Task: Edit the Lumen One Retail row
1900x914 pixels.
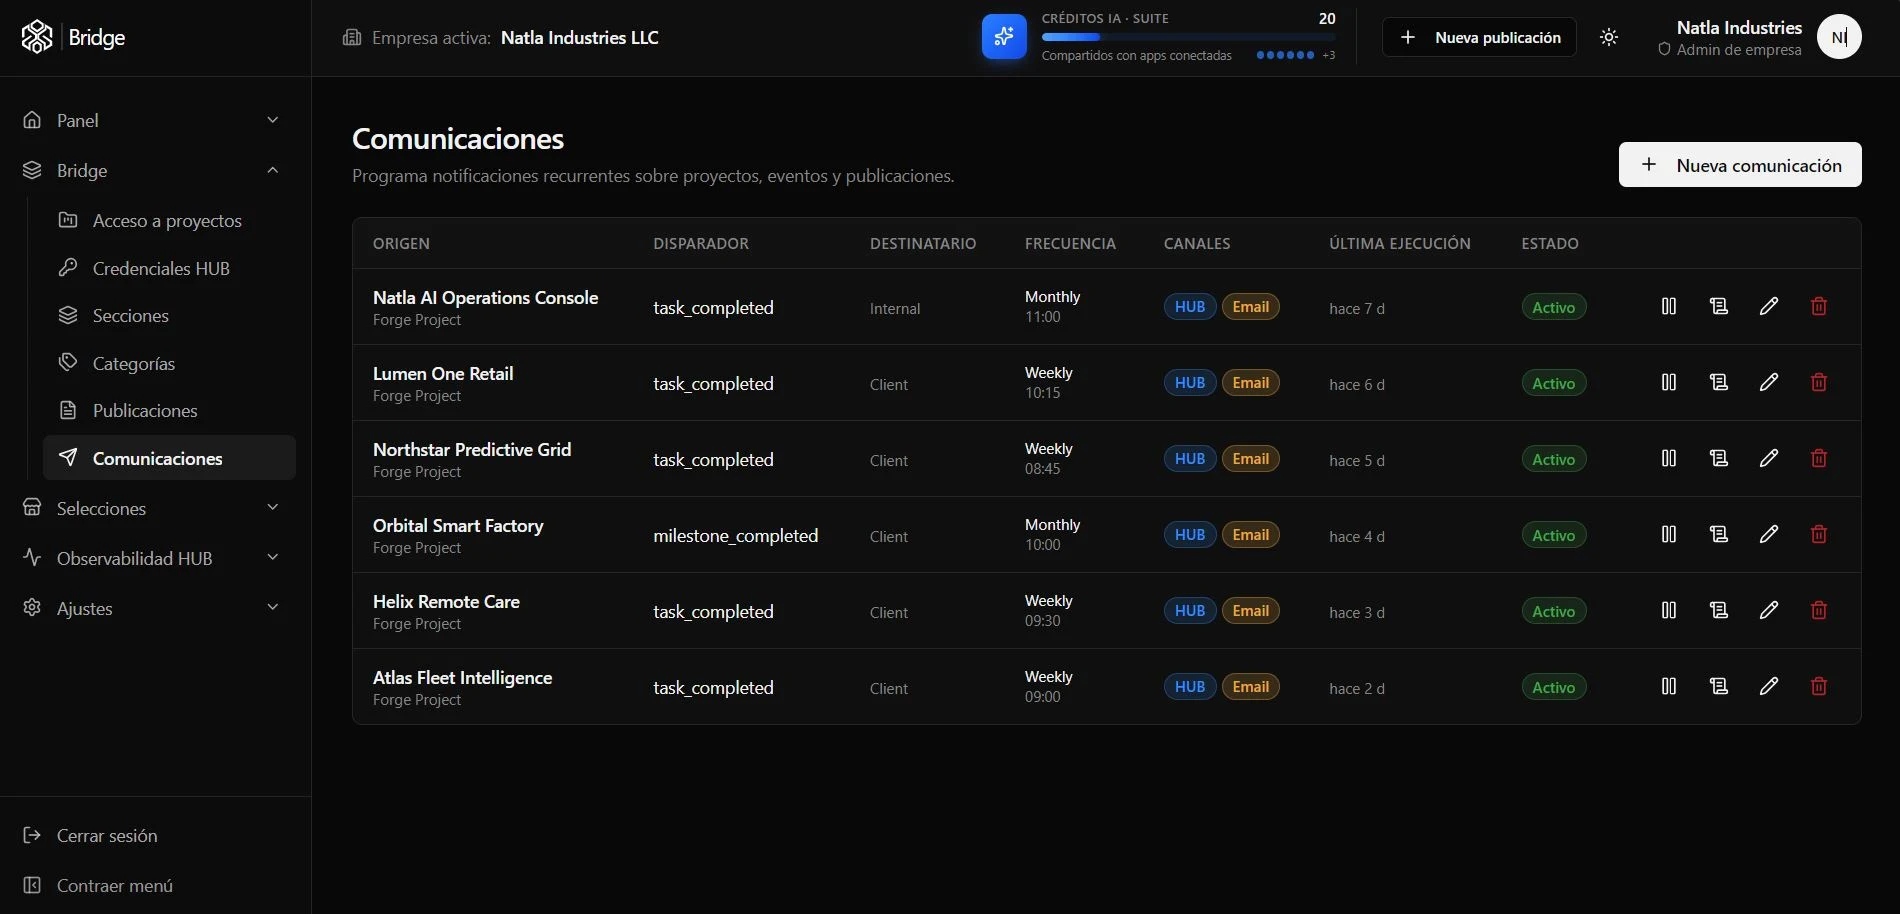Action: coord(1769,382)
